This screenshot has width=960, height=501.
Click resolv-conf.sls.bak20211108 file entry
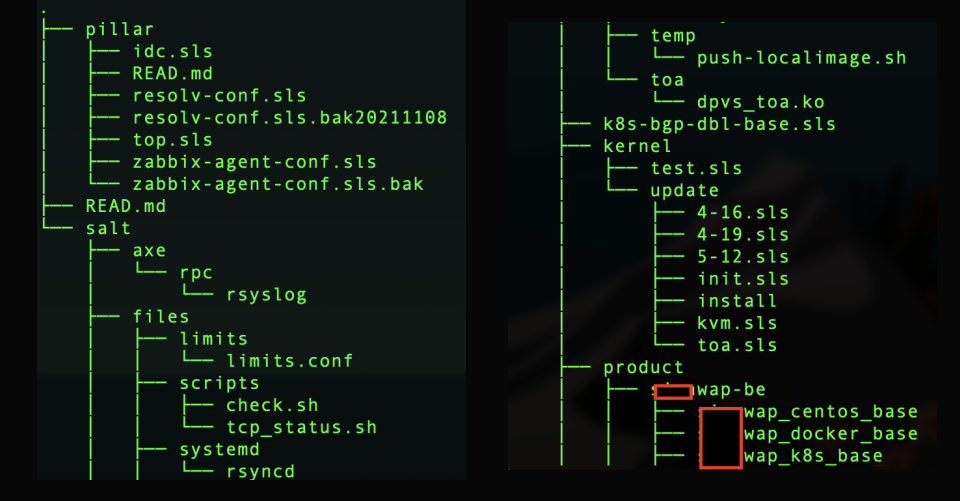[x=289, y=118]
